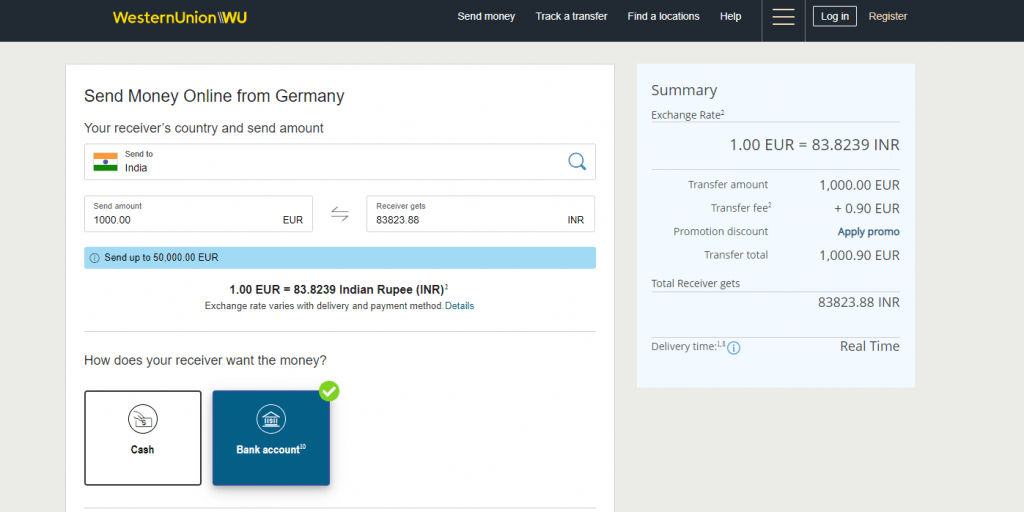Screen dimensions: 1024x512
Task: Open Track a transfer page
Action: (x=571, y=16)
